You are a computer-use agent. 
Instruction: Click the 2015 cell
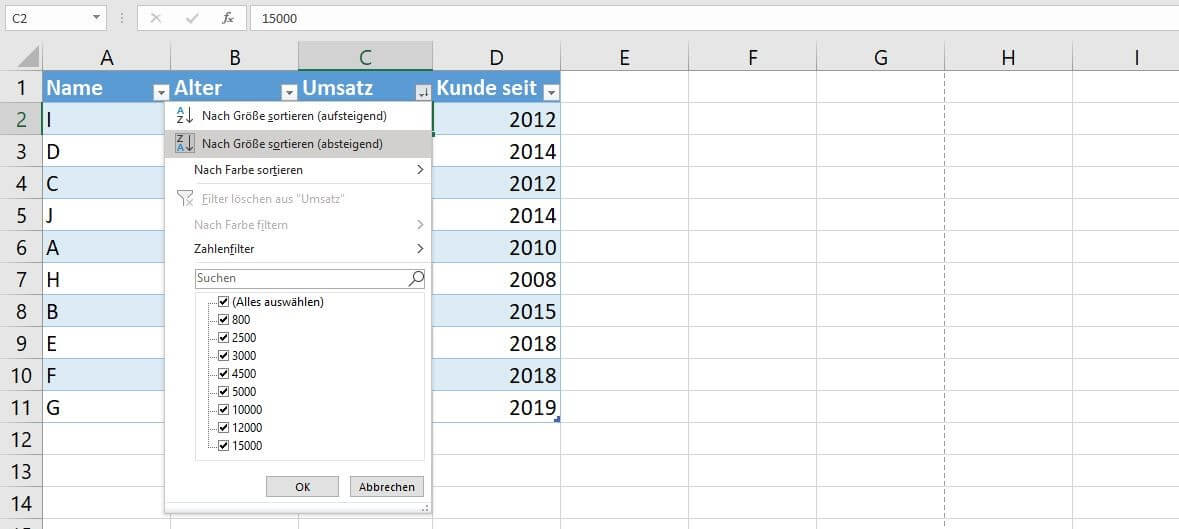tap(496, 311)
